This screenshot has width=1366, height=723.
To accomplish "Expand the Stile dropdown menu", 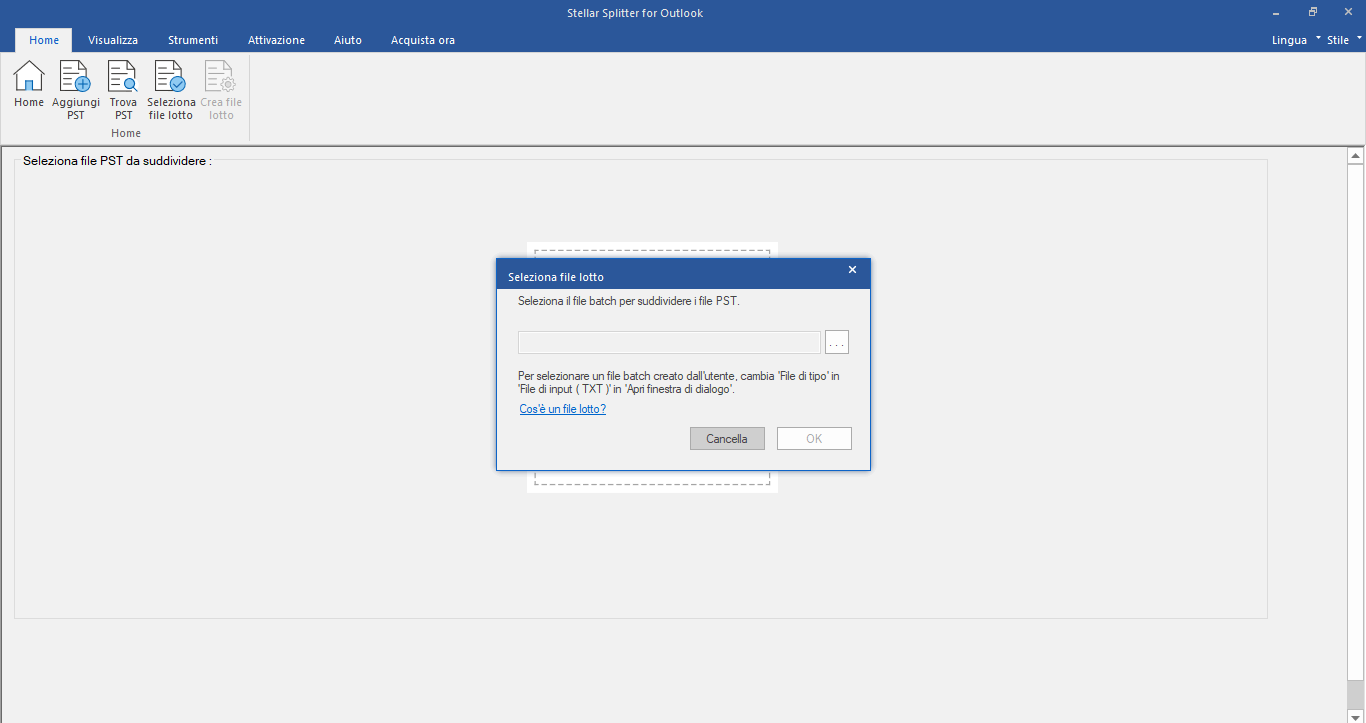I will [x=1343, y=40].
